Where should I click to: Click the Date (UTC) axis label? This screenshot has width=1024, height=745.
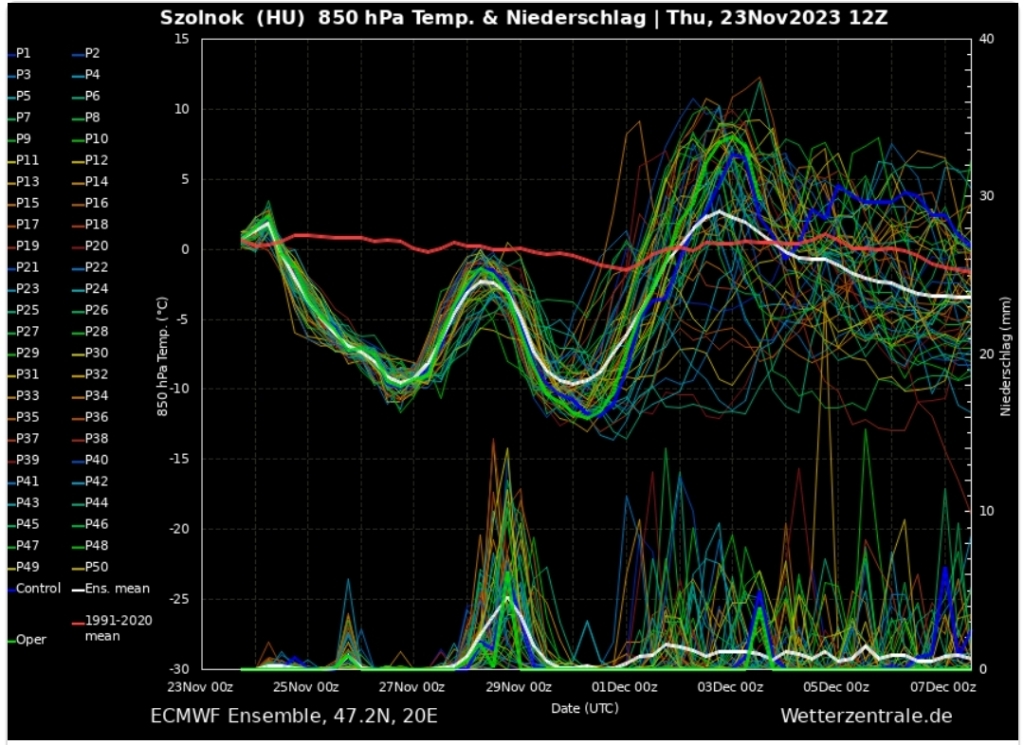coord(584,707)
